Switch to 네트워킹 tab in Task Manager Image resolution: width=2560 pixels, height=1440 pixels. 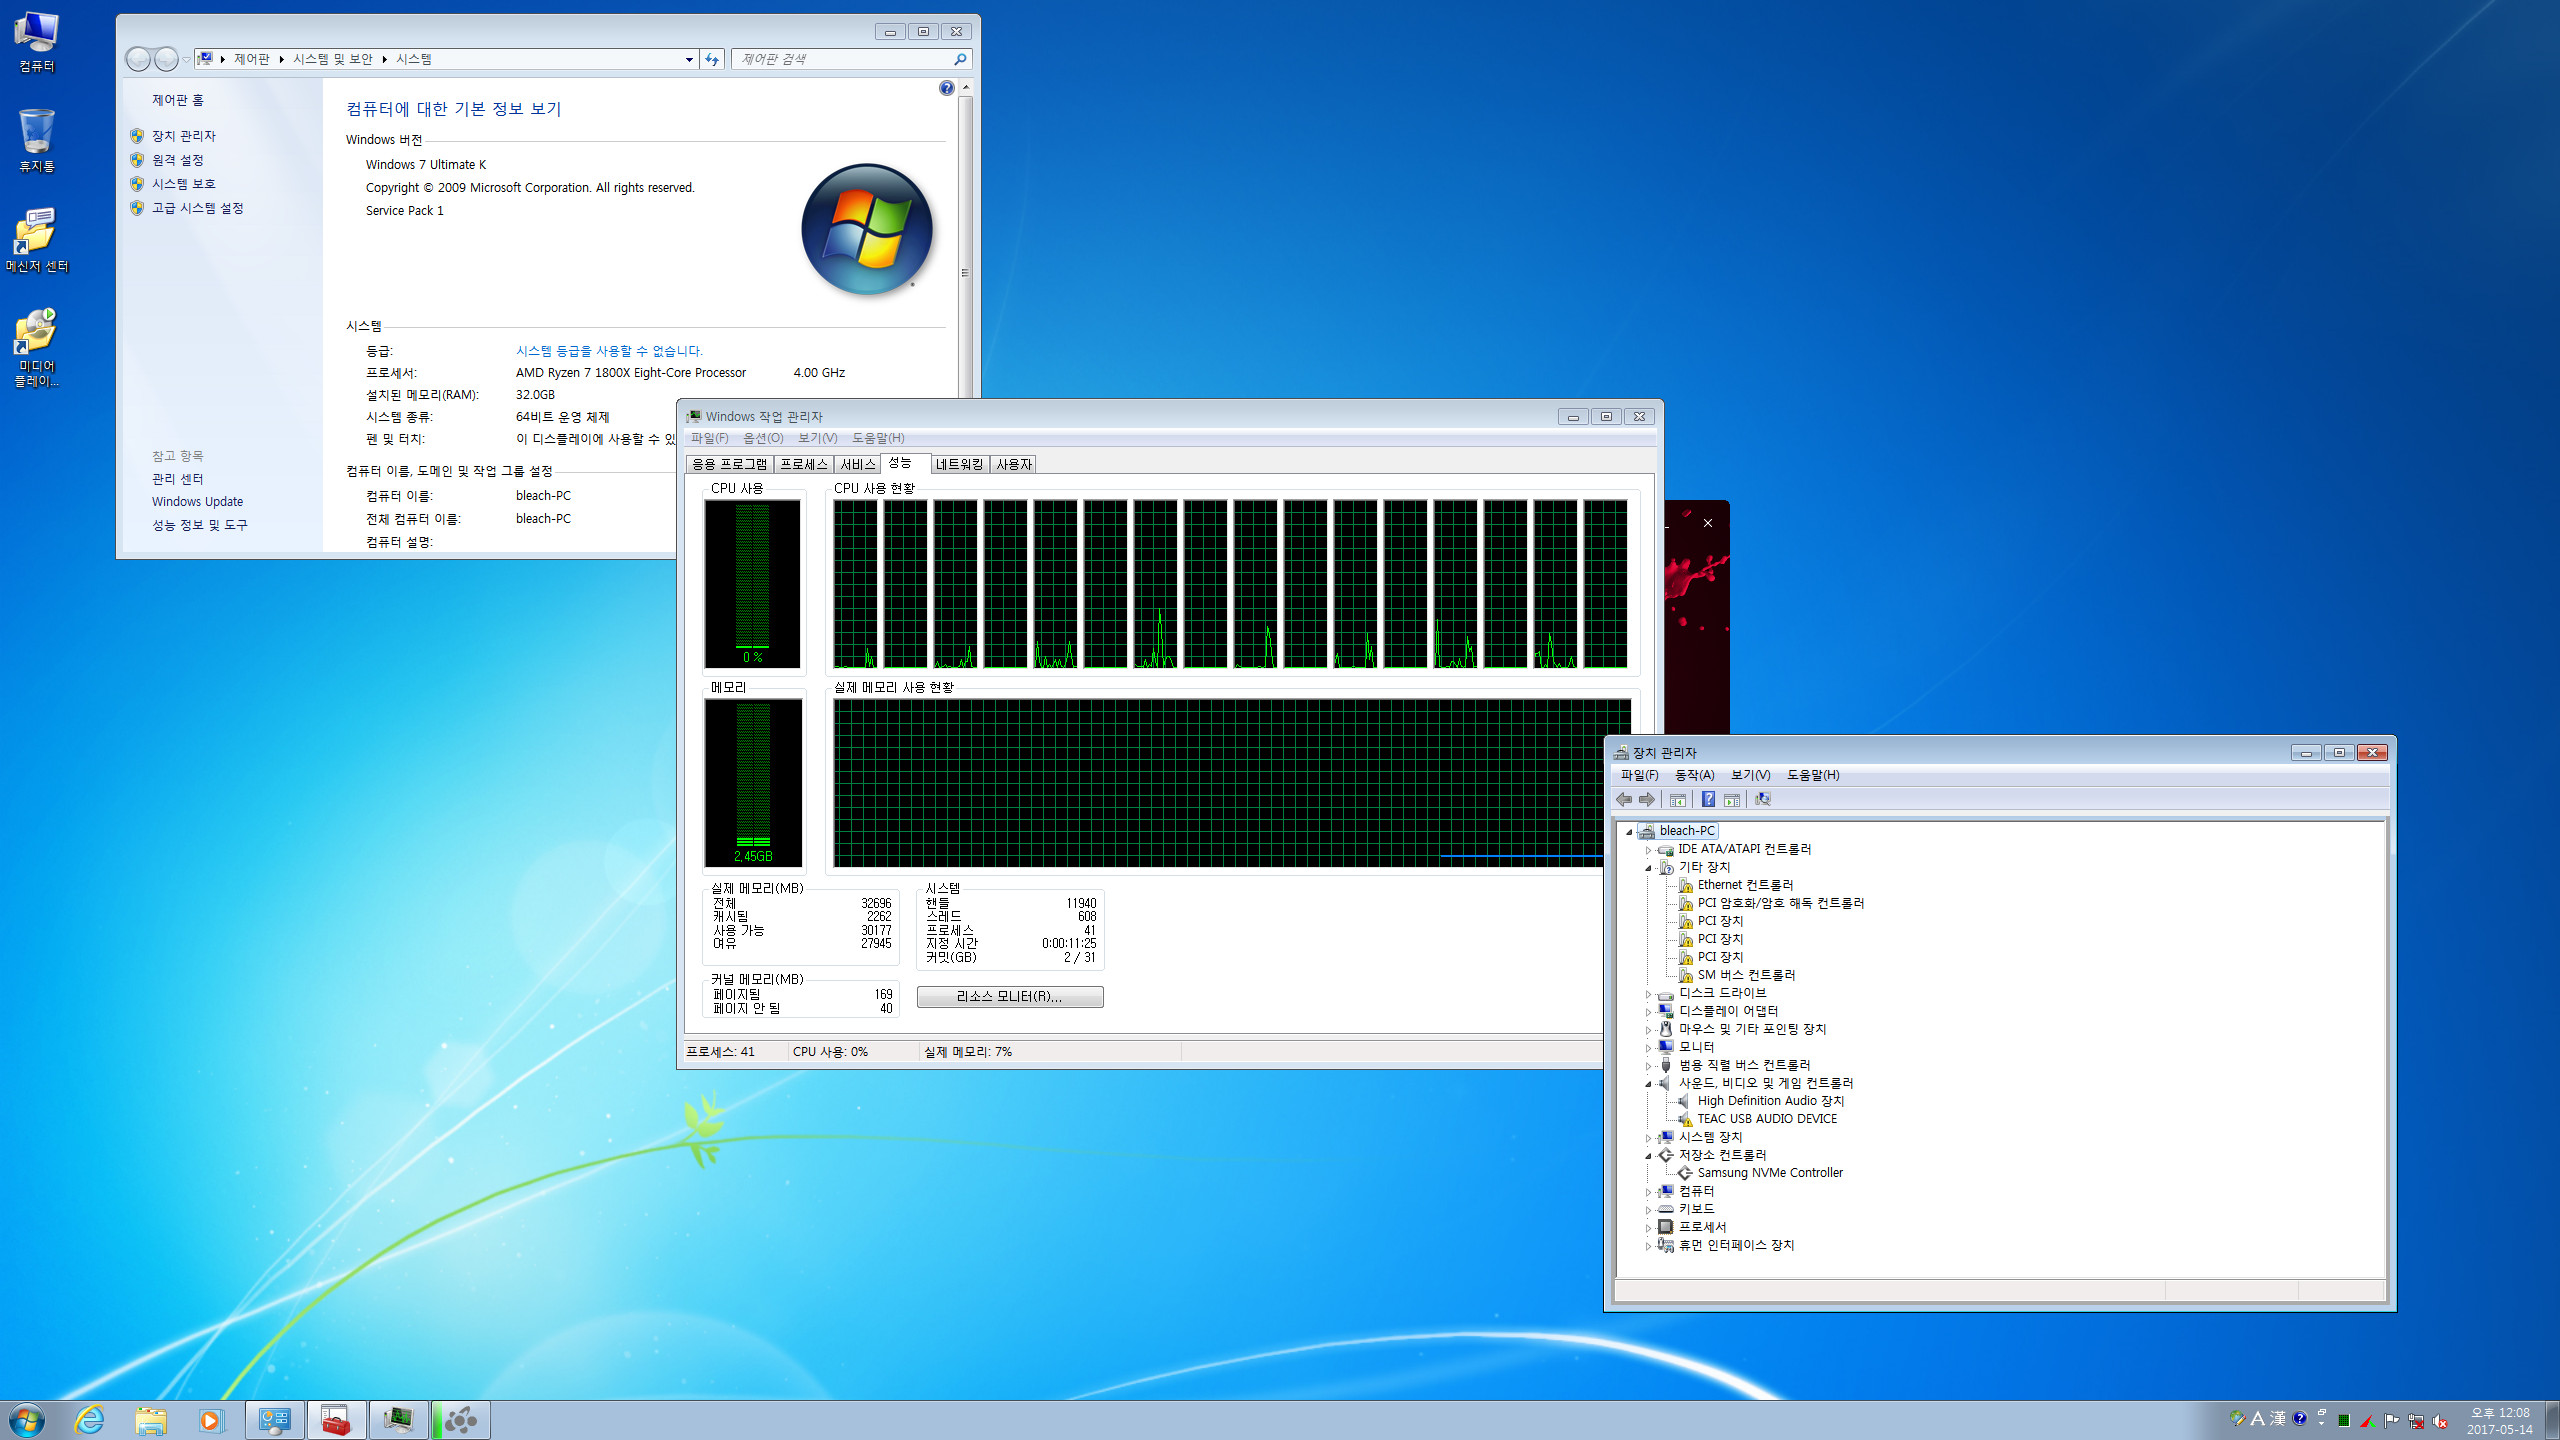(x=960, y=464)
